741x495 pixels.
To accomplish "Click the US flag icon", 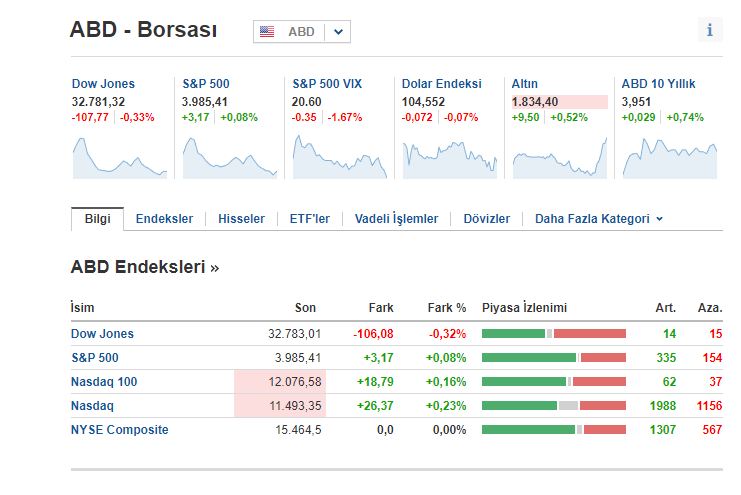I will [x=267, y=32].
